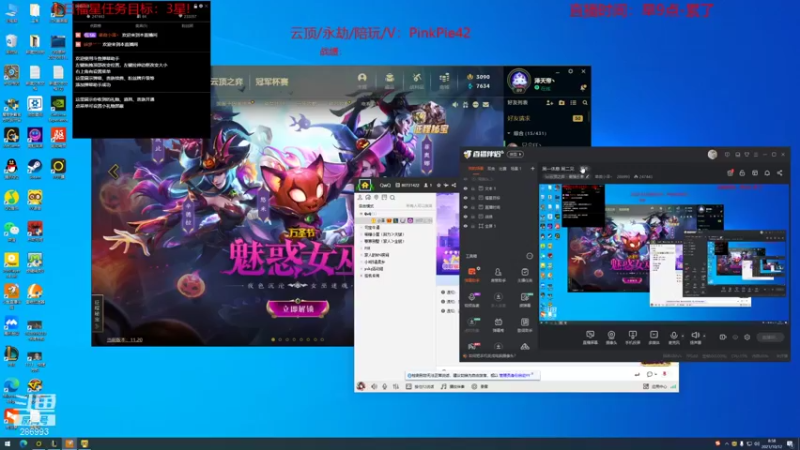The height and width of the screenshot is (450, 800).
Task: Click the record camera icon in streaming app
Action: point(722,337)
